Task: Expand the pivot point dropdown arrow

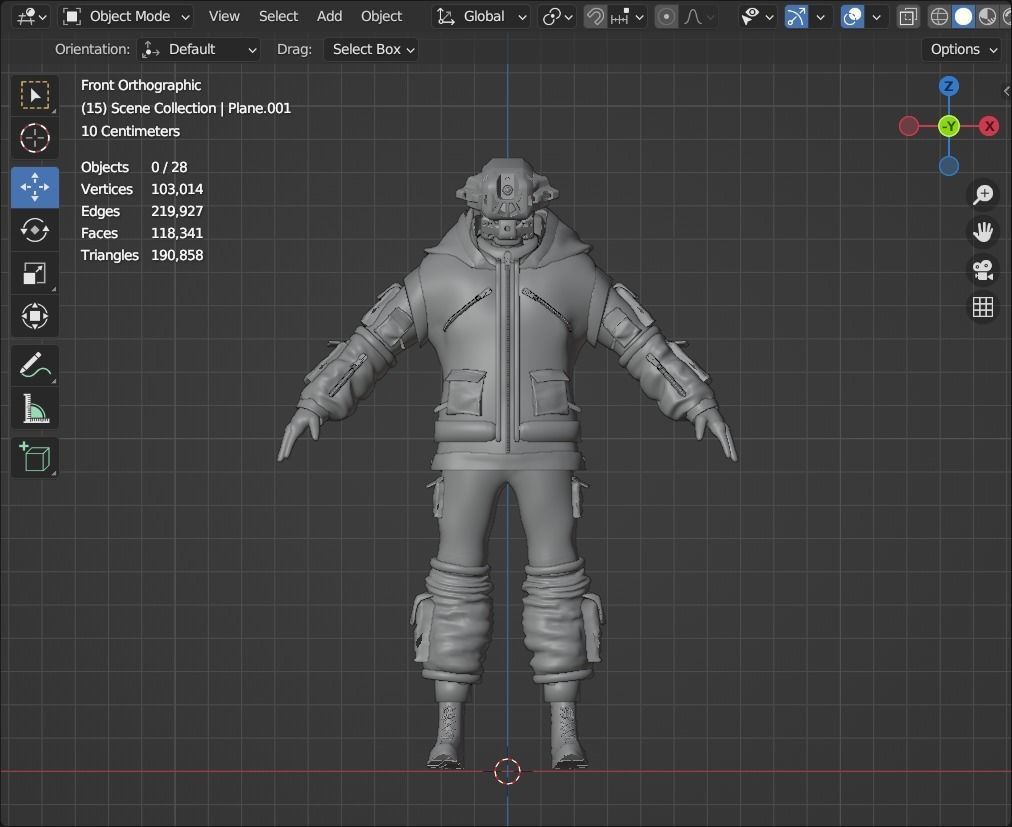Action: pos(569,17)
